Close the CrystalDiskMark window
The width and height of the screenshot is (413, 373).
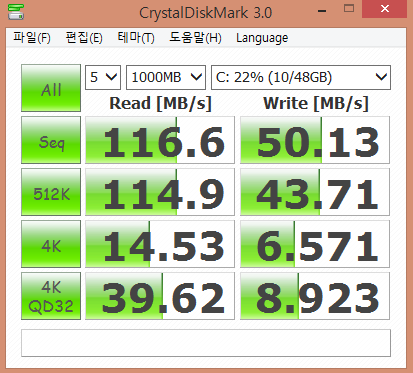coord(384,9)
